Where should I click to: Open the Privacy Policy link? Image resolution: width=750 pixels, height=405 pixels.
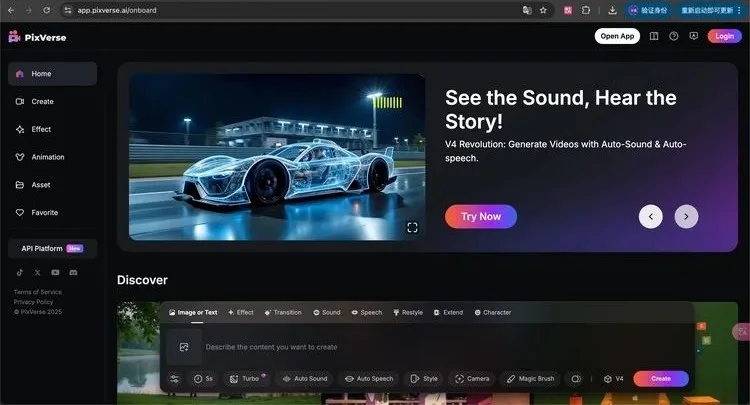[33, 302]
